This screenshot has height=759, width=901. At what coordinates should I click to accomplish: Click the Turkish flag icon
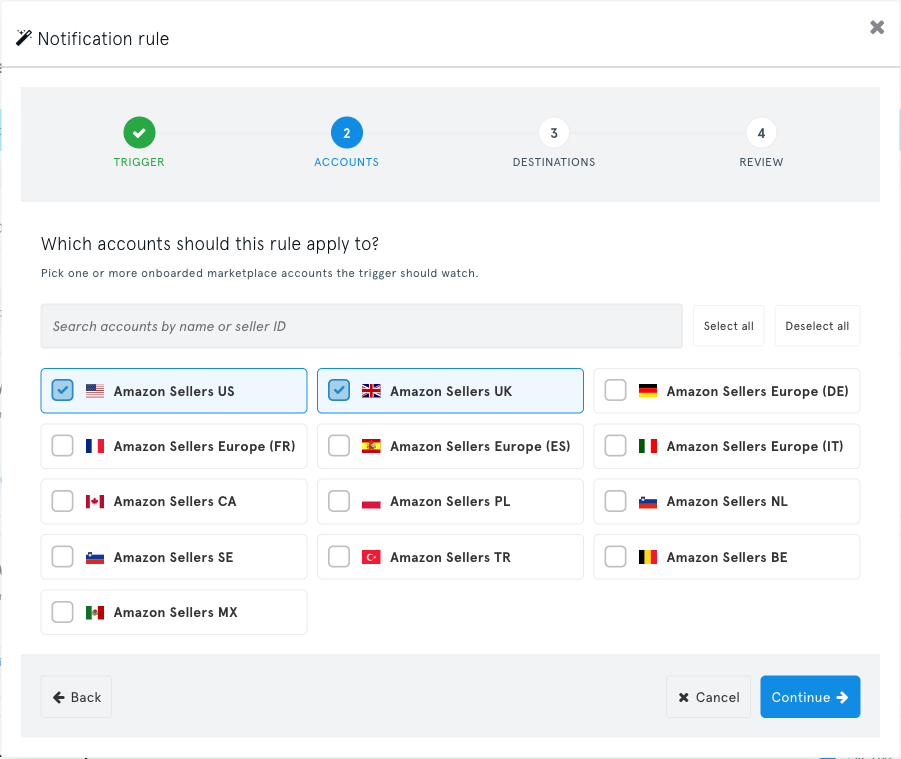[x=371, y=557]
